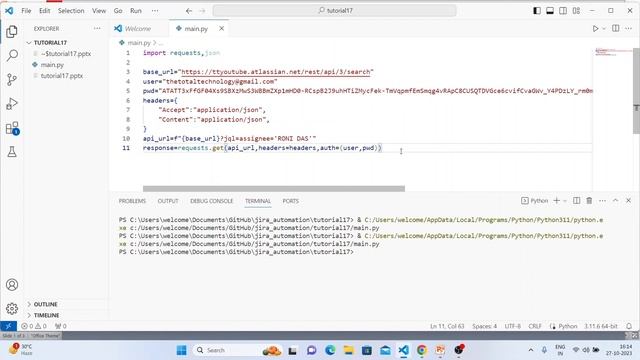Toggle the secondary side bar layout
Viewport: 640px width, 360px height.
(x=563, y=11)
